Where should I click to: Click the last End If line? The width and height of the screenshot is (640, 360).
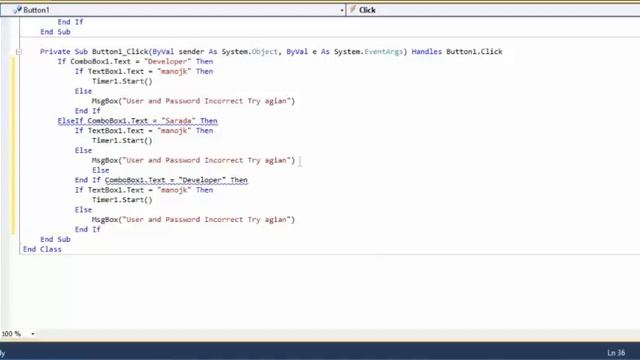(x=87, y=229)
